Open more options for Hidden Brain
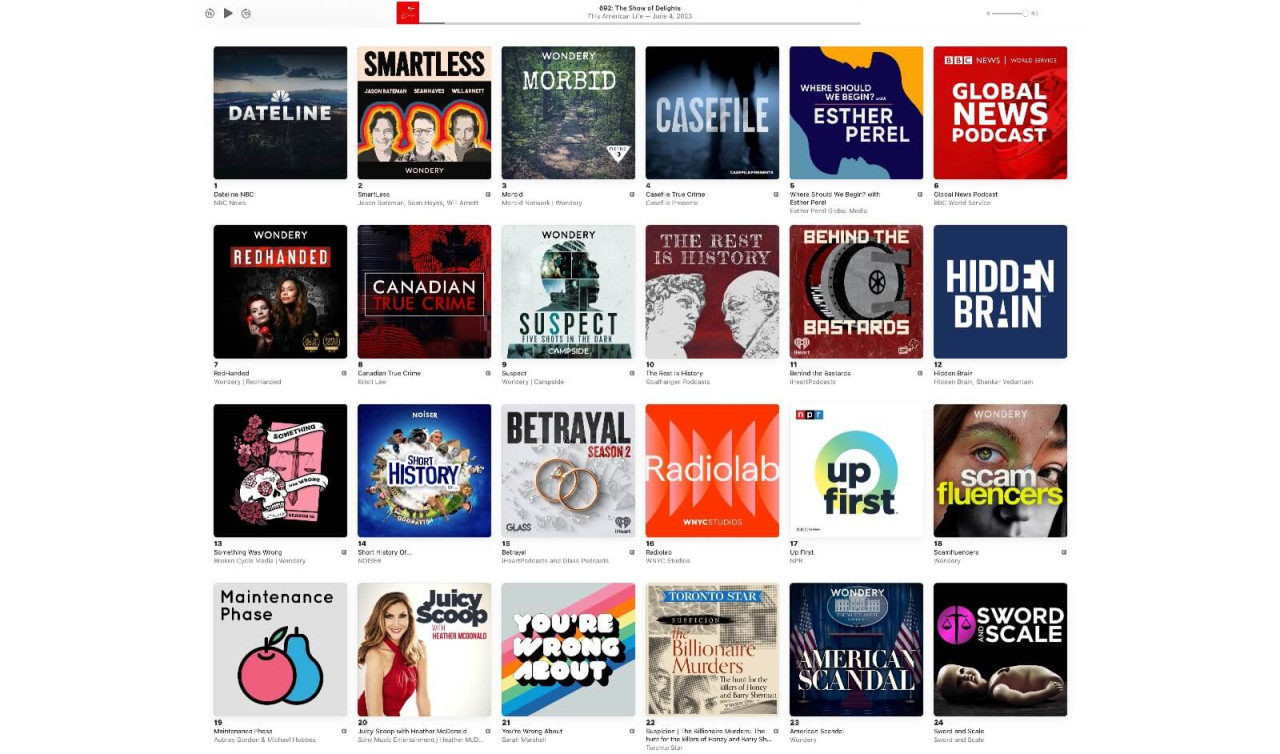The image size is (1280, 754). pos(1064,373)
